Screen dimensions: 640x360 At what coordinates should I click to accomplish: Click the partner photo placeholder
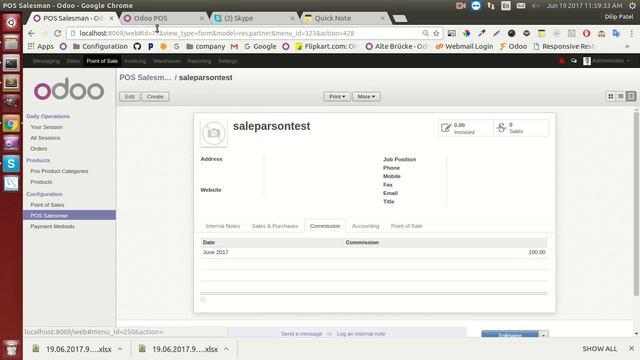[x=213, y=133]
